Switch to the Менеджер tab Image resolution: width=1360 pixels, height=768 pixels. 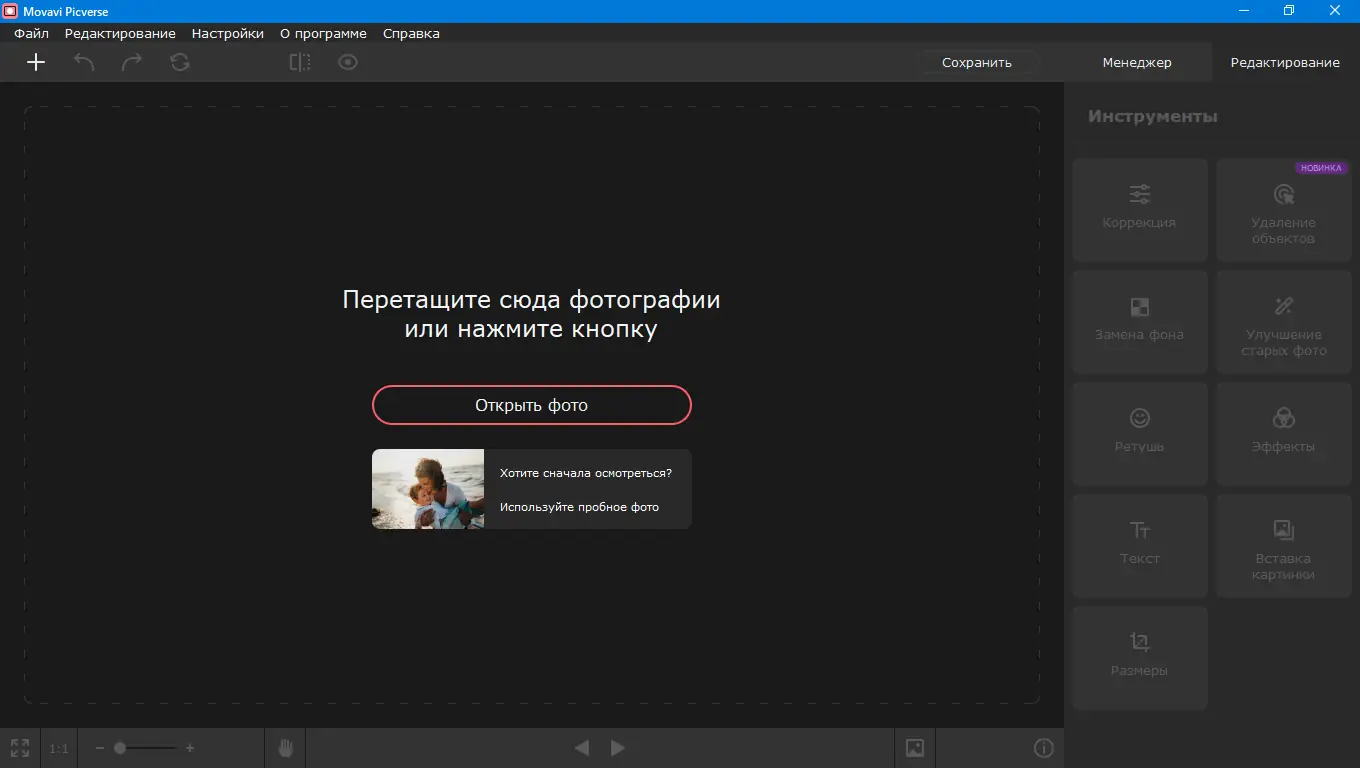tap(1136, 62)
